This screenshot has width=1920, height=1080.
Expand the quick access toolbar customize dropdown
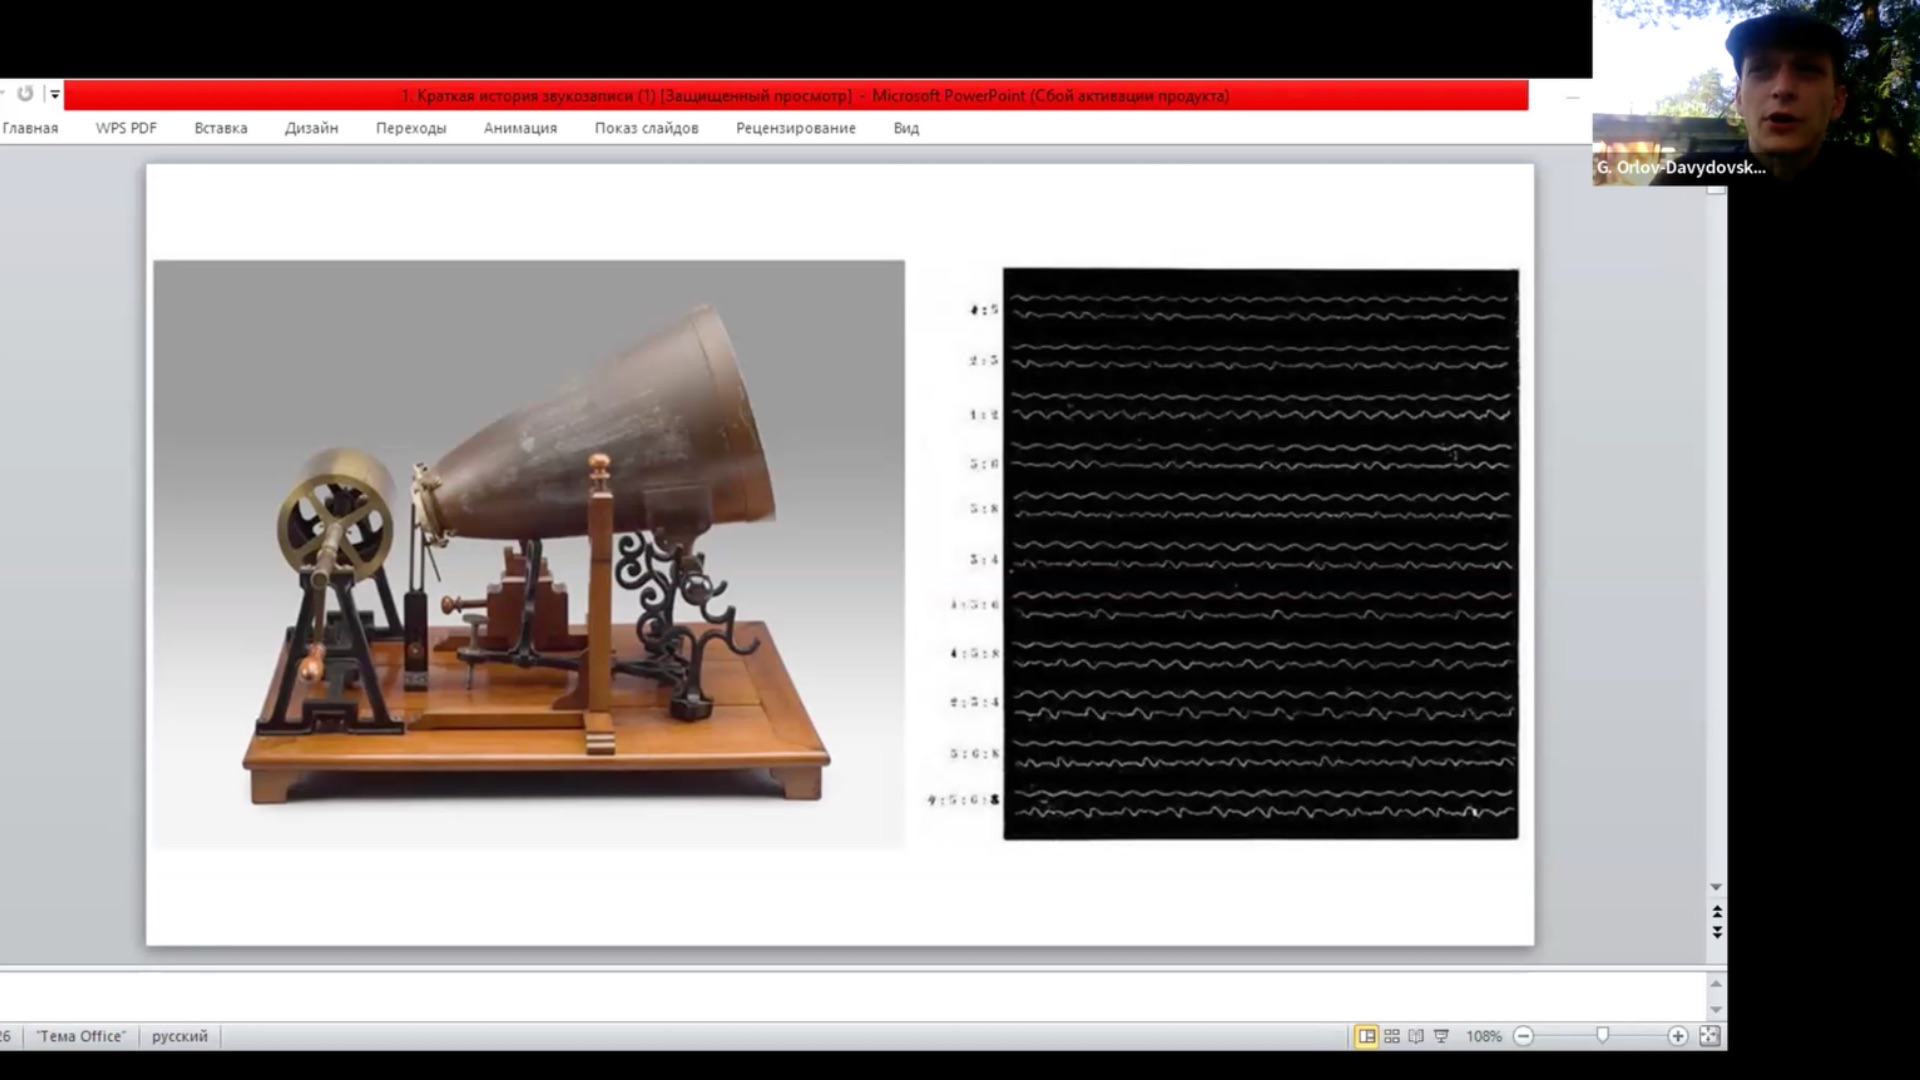coord(55,94)
